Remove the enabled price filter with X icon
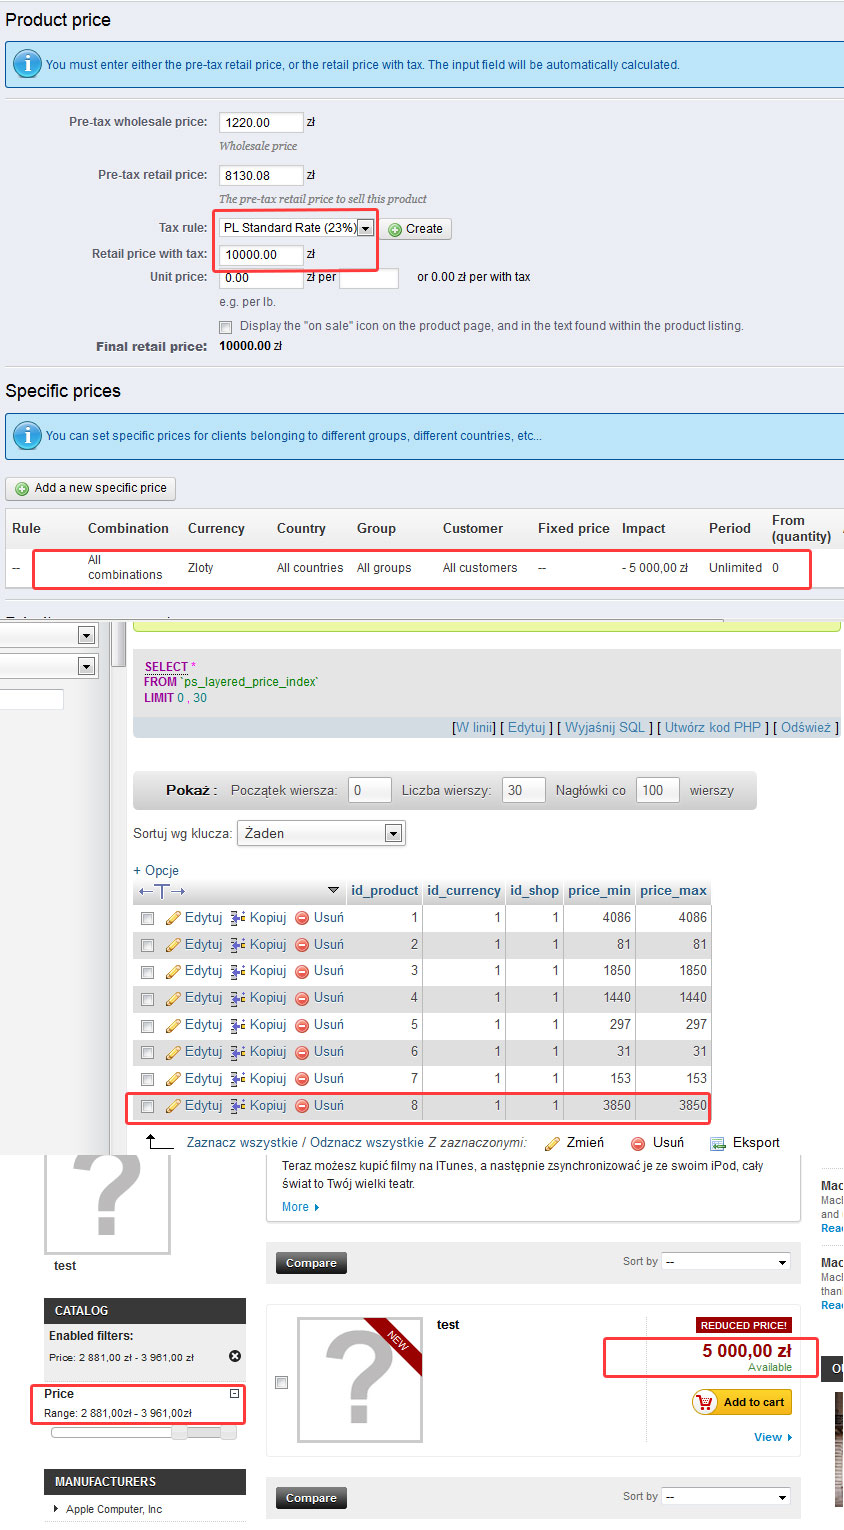This screenshot has width=844, height=1530. [x=235, y=1356]
